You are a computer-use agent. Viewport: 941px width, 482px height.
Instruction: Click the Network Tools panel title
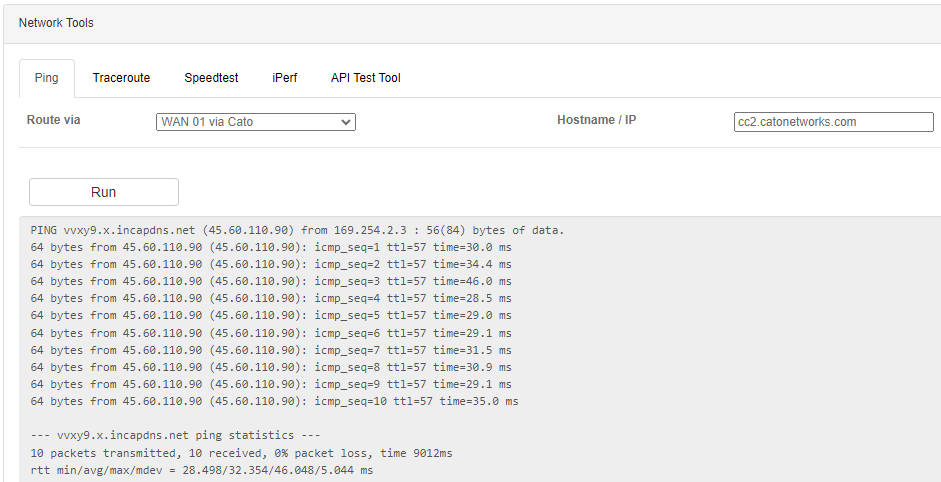(x=56, y=23)
